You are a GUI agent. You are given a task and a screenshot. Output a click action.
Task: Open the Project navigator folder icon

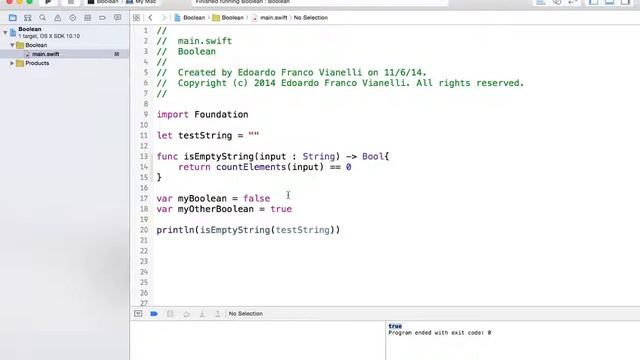(13, 18)
